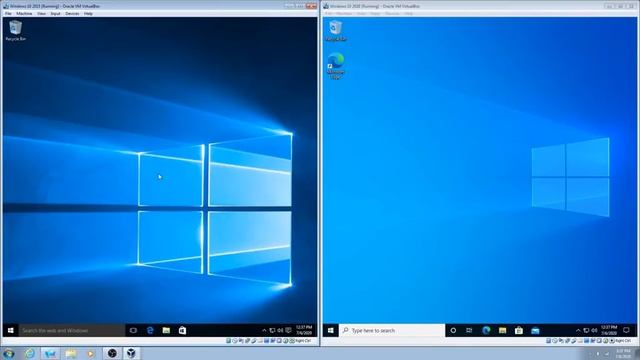Viewport: 640px width, 360px height.
Task: Open File Explorer in the 2020 VM taskbar
Action: click(x=502, y=330)
